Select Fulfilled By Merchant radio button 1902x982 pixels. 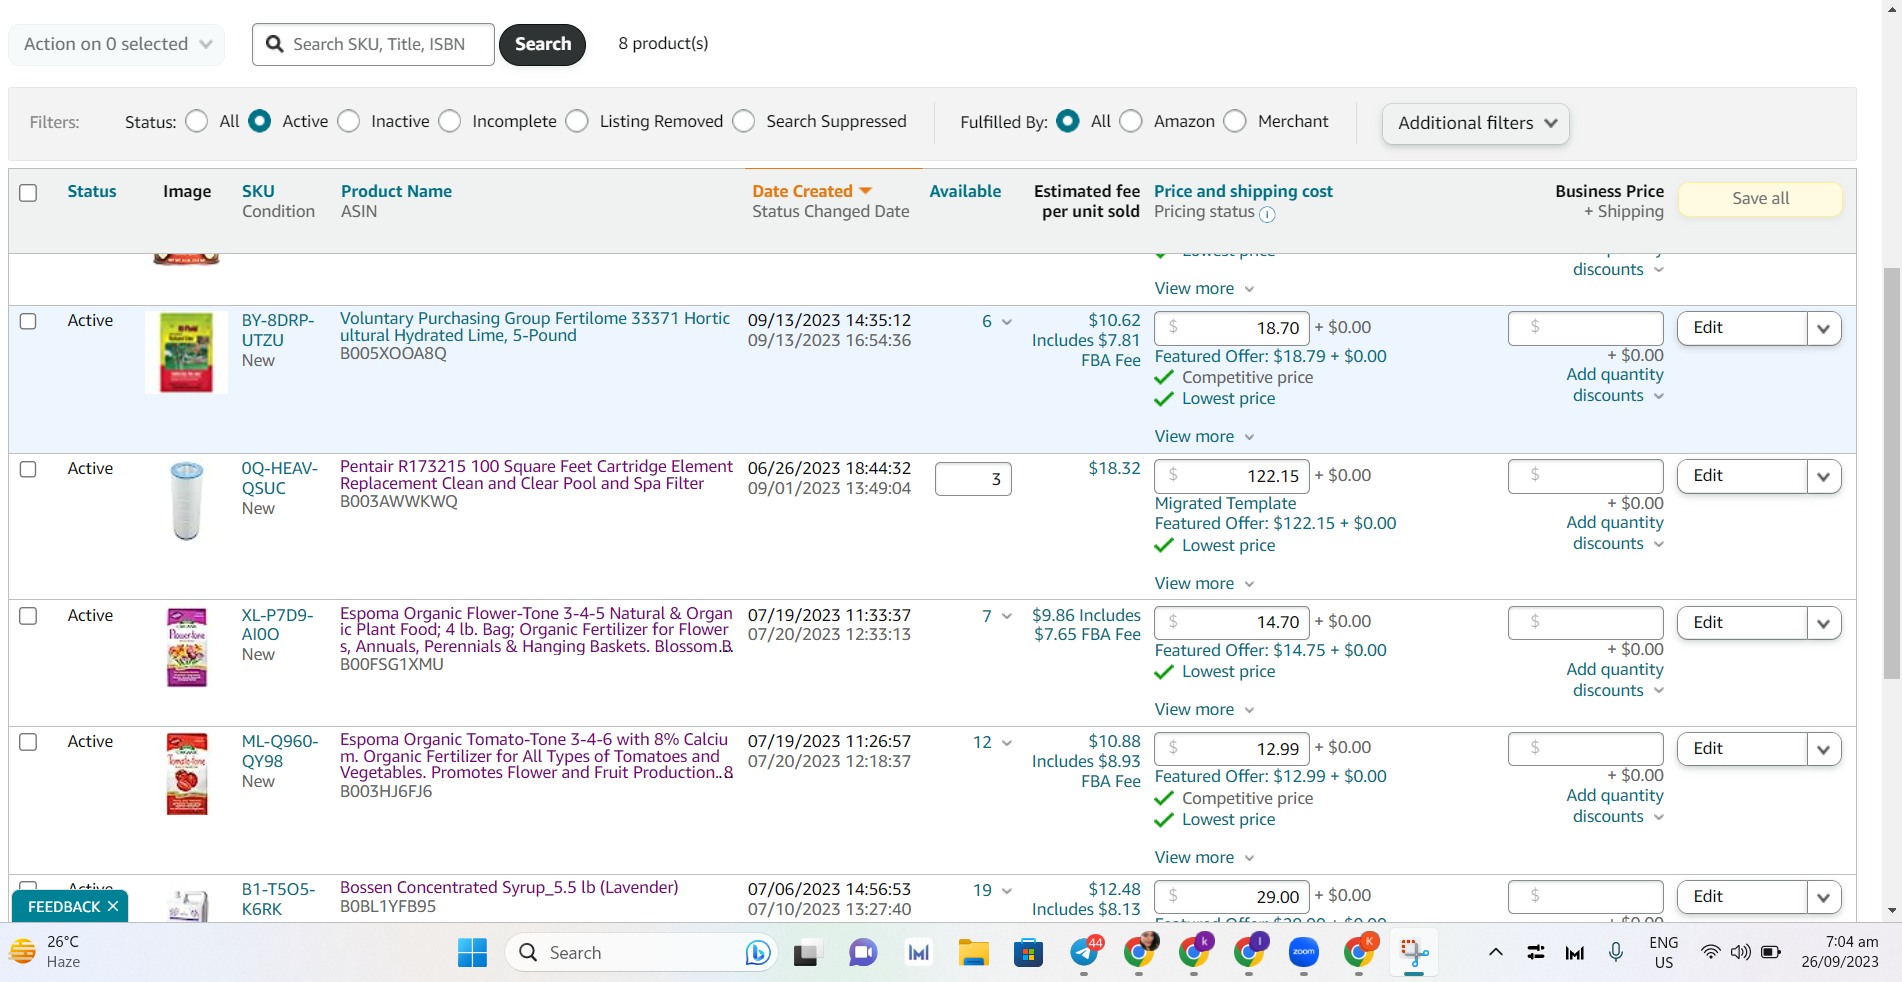pos(1235,121)
